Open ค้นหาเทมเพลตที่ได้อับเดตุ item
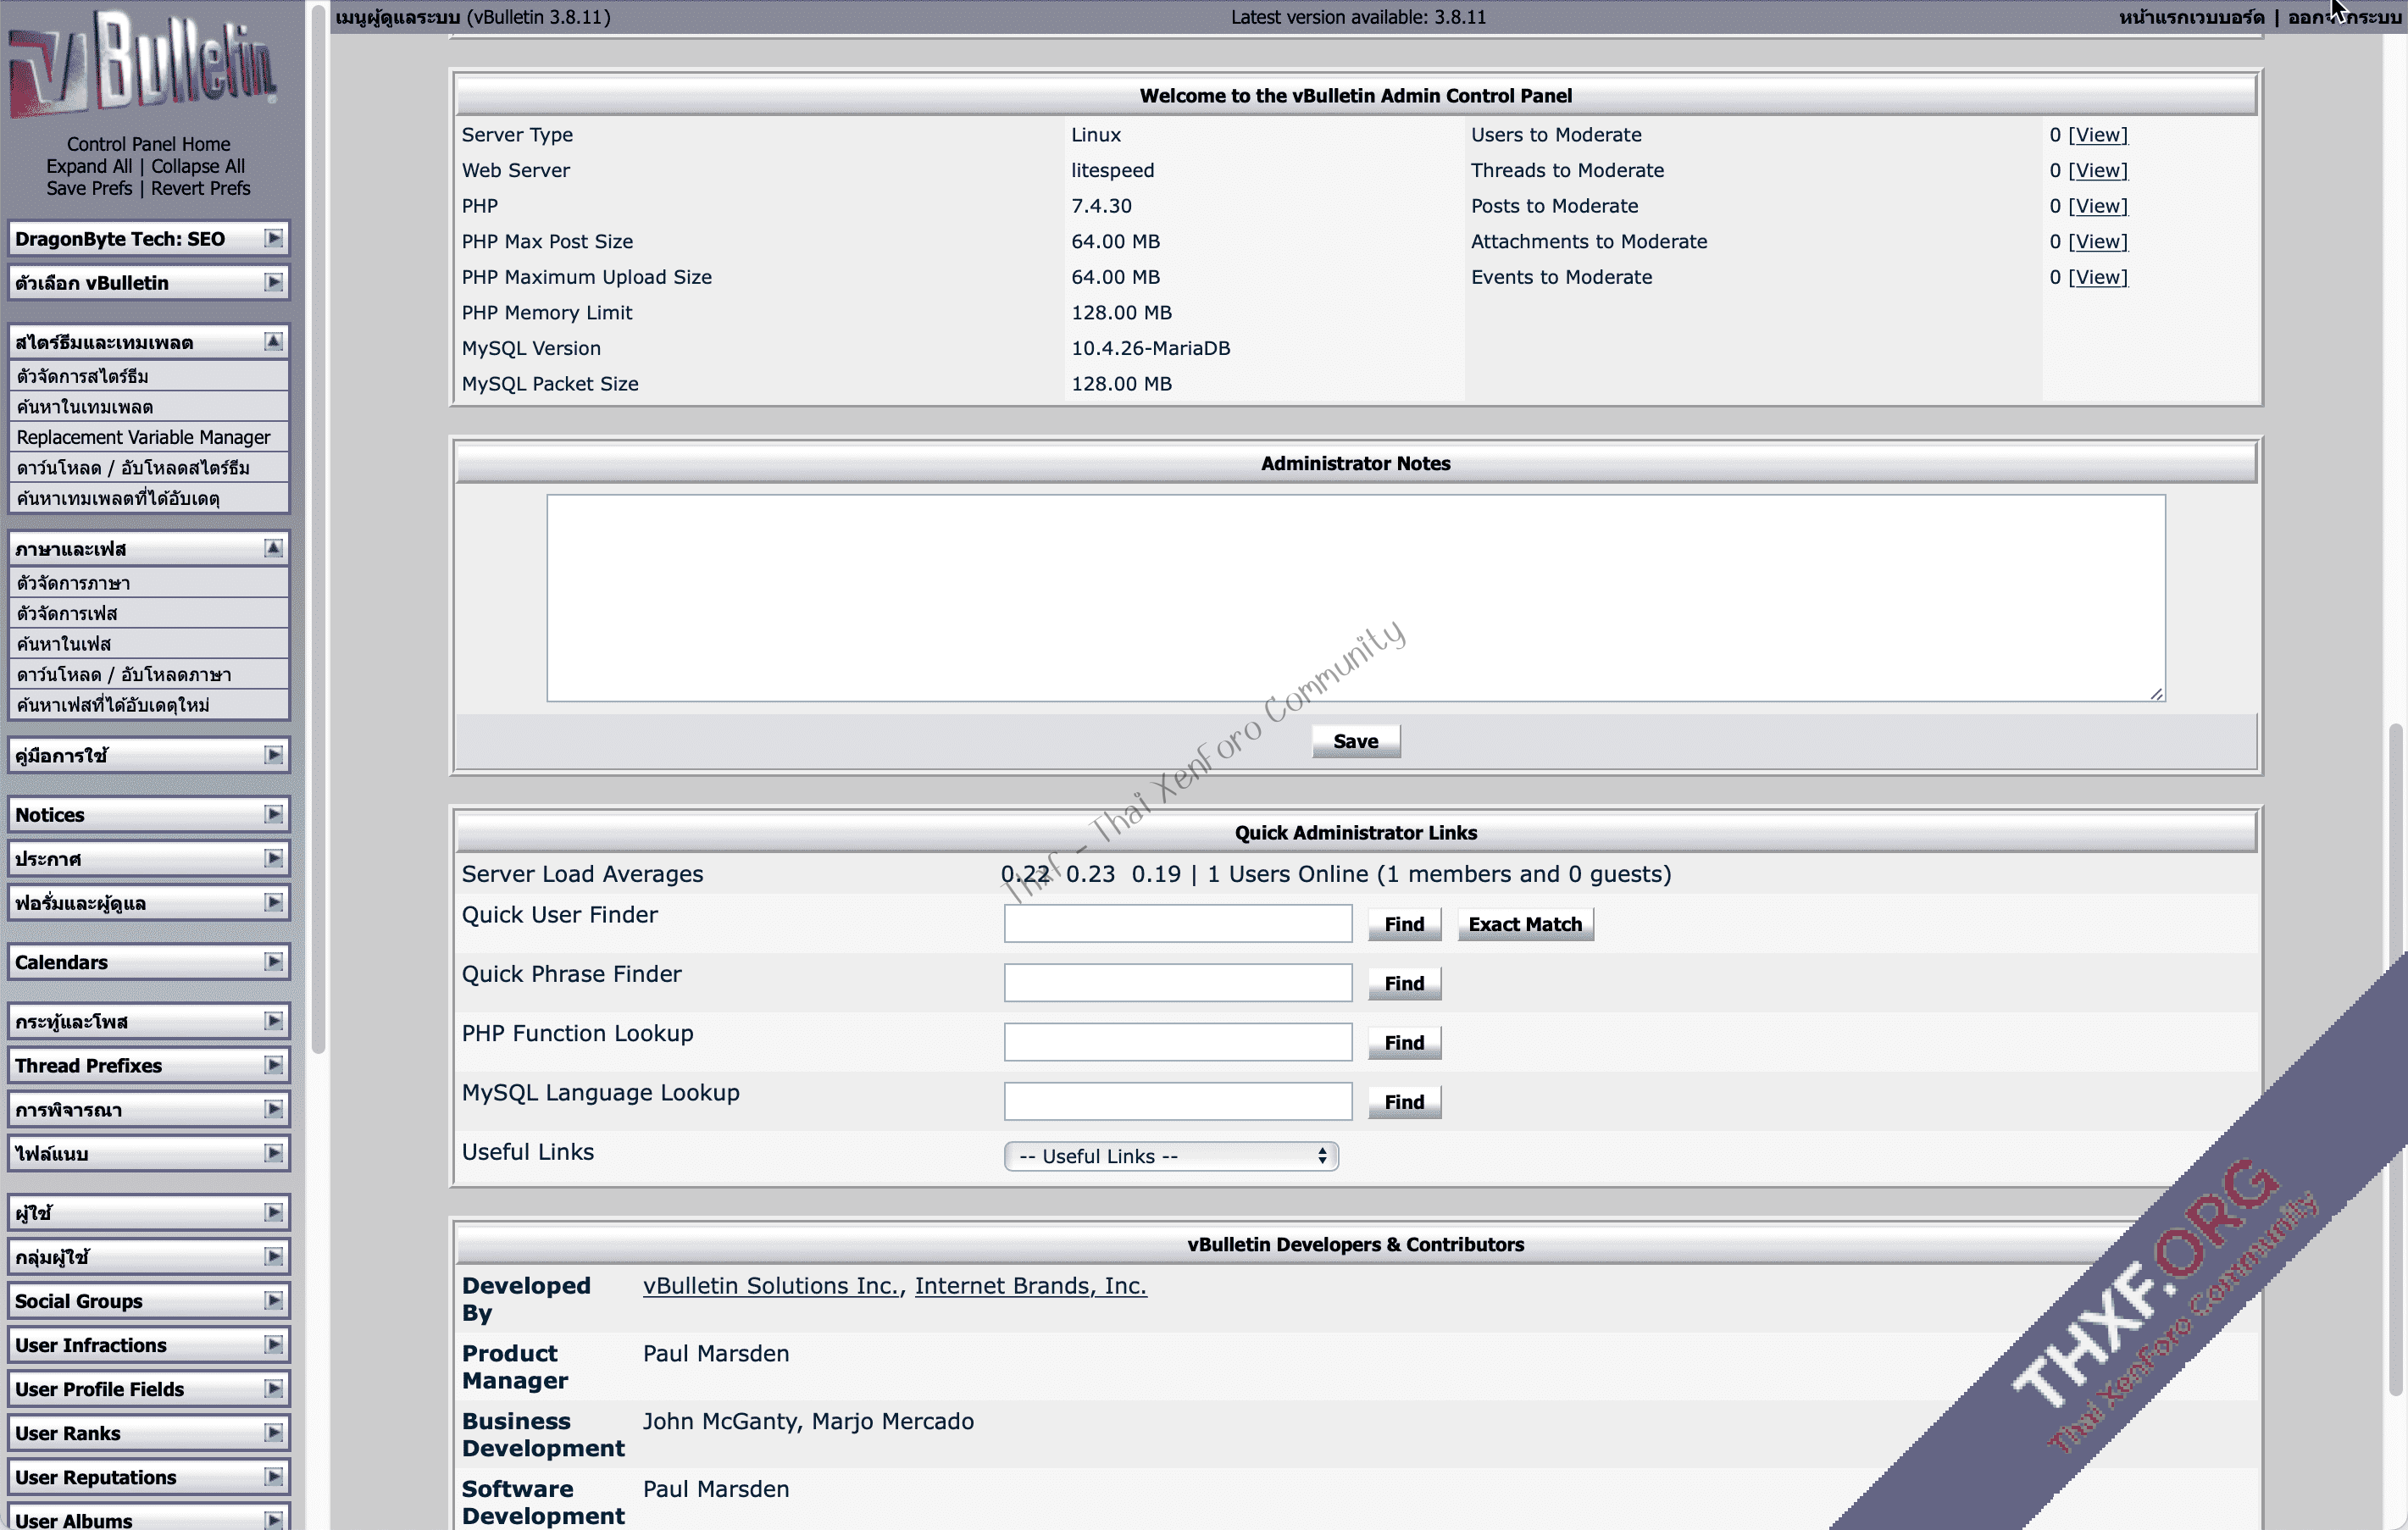 point(149,498)
